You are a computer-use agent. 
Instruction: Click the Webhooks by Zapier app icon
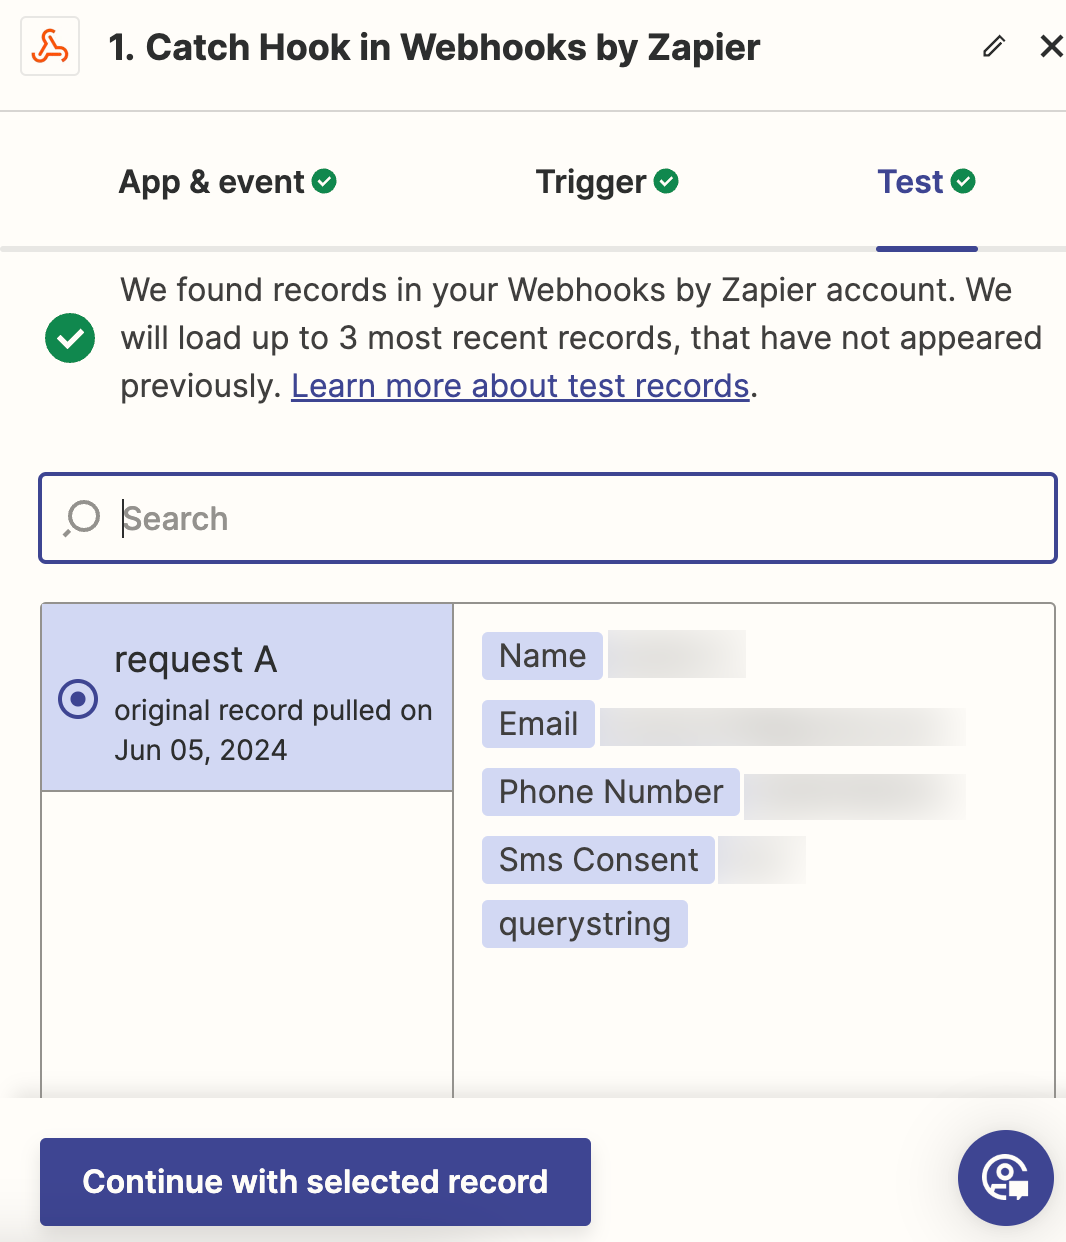coord(50,47)
